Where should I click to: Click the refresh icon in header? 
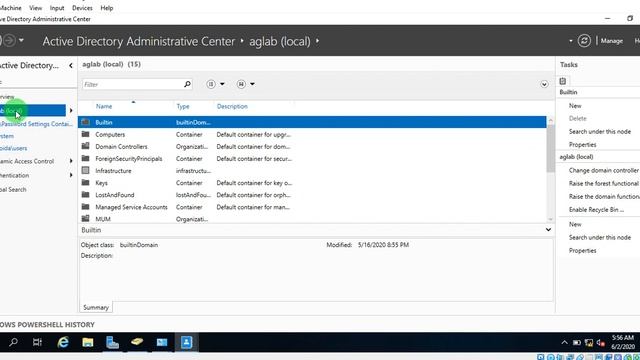click(584, 41)
